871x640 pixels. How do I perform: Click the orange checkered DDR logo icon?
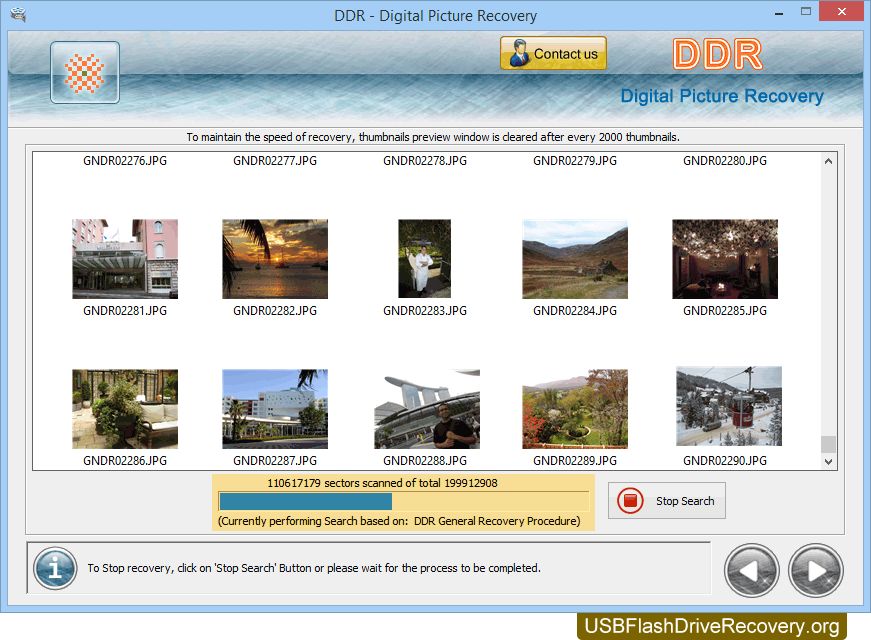coord(84,72)
